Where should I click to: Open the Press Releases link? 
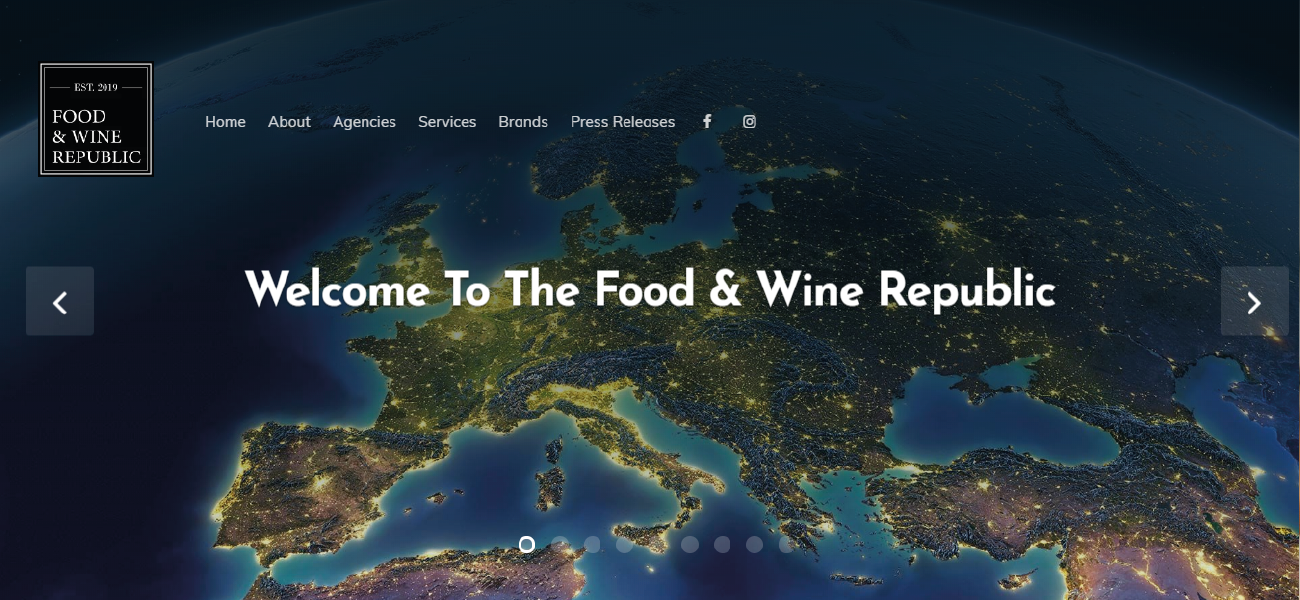click(x=623, y=121)
